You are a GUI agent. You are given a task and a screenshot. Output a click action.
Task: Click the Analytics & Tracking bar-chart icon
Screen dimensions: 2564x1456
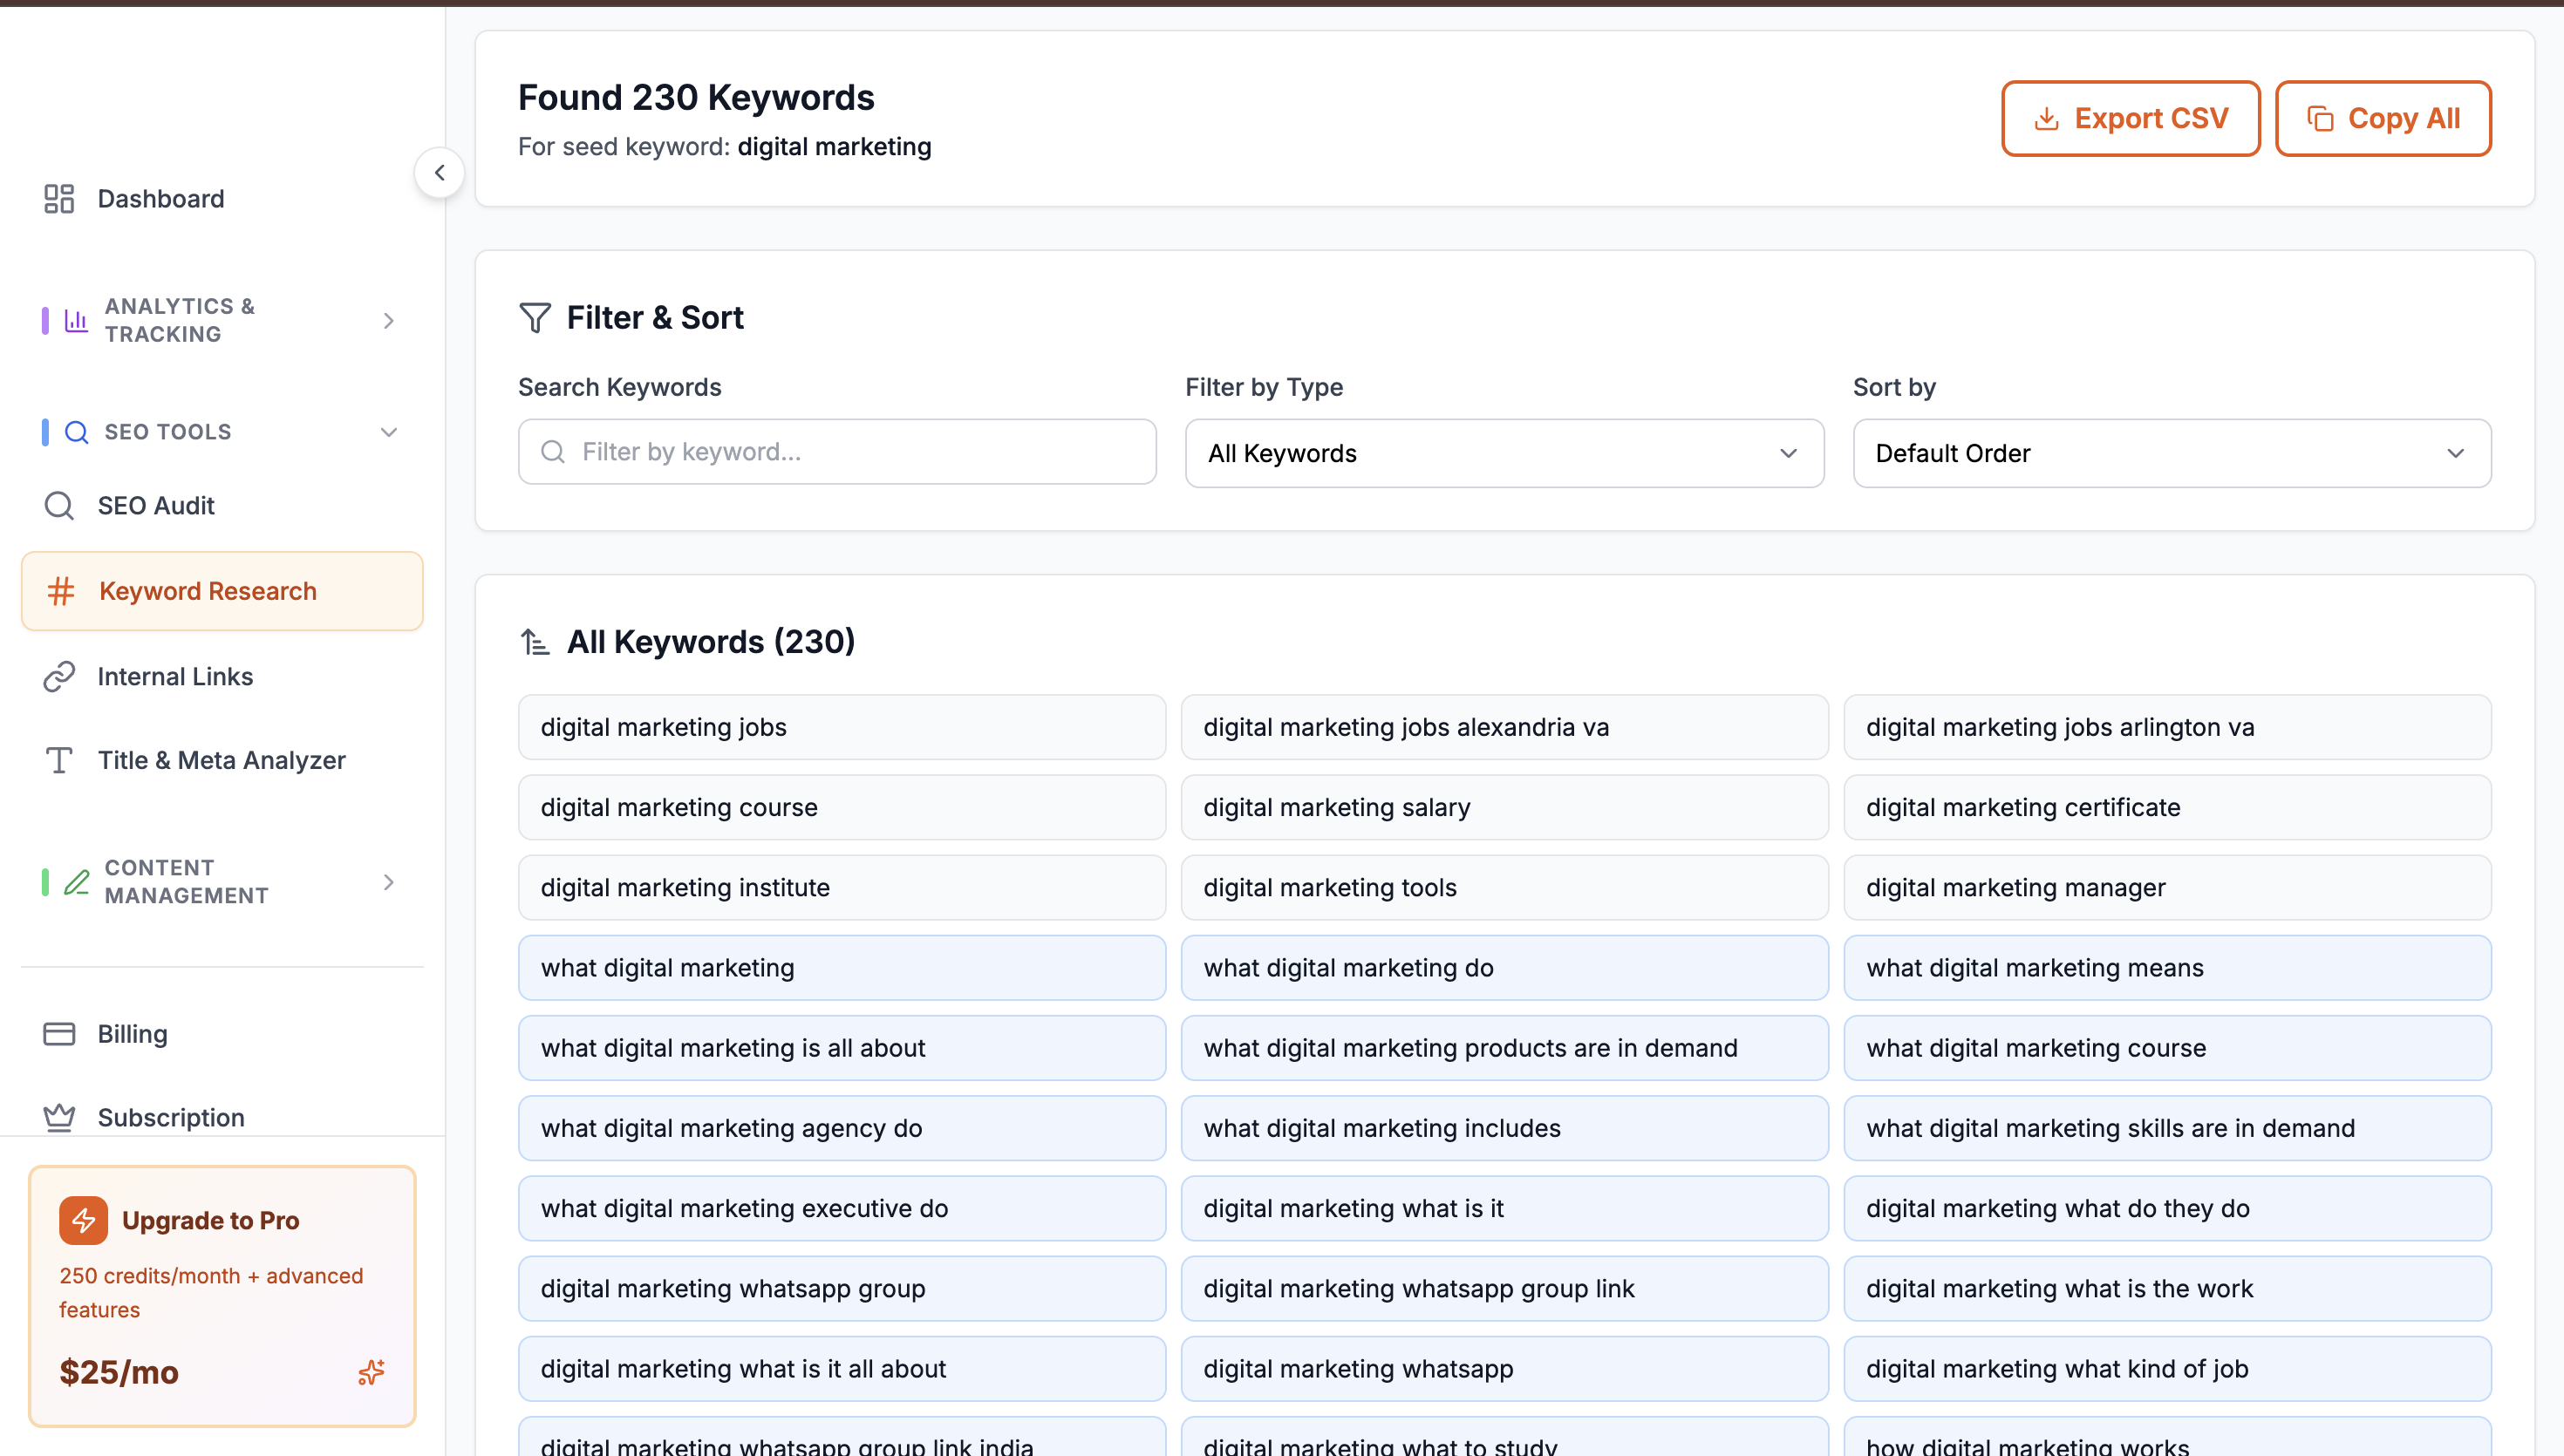(x=76, y=320)
